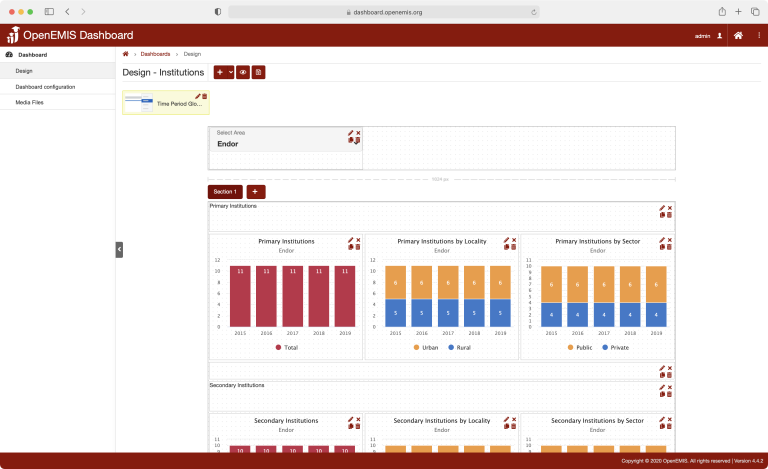This screenshot has width=768, height=469.
Task: Open the admin user menu
Action: [x=708, y=35]
